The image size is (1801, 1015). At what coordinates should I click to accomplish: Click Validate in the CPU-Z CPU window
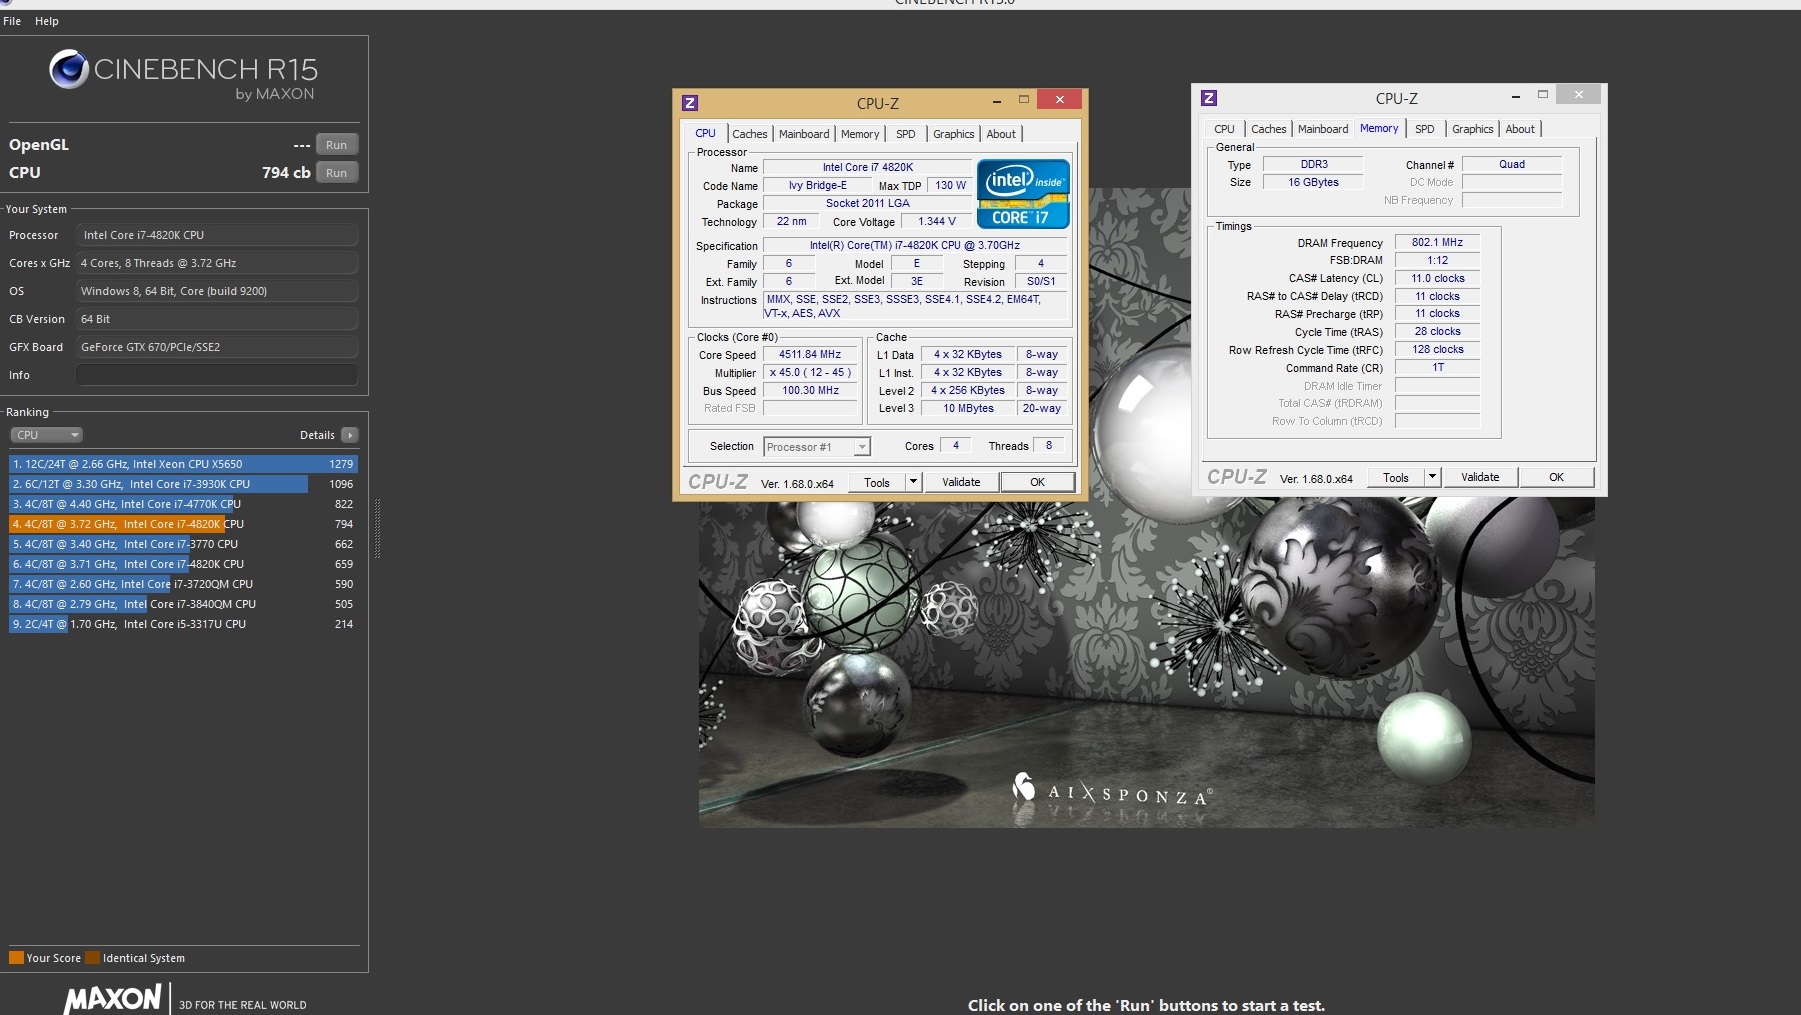click(961, 482)
